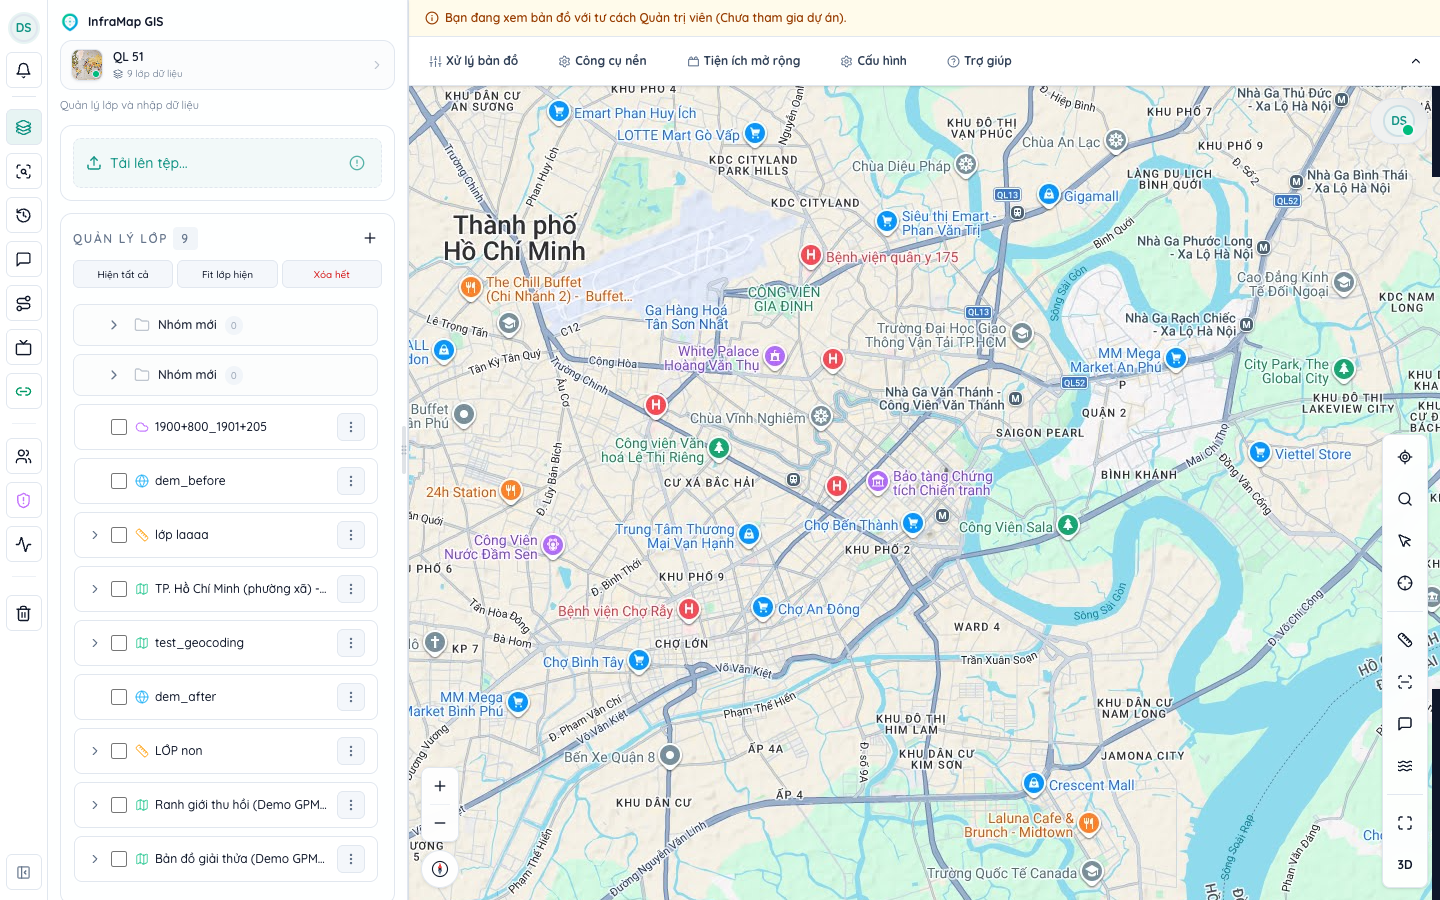Open the Công cụ nền menu
The image size is (1440, 900).
tap(602, 61)
